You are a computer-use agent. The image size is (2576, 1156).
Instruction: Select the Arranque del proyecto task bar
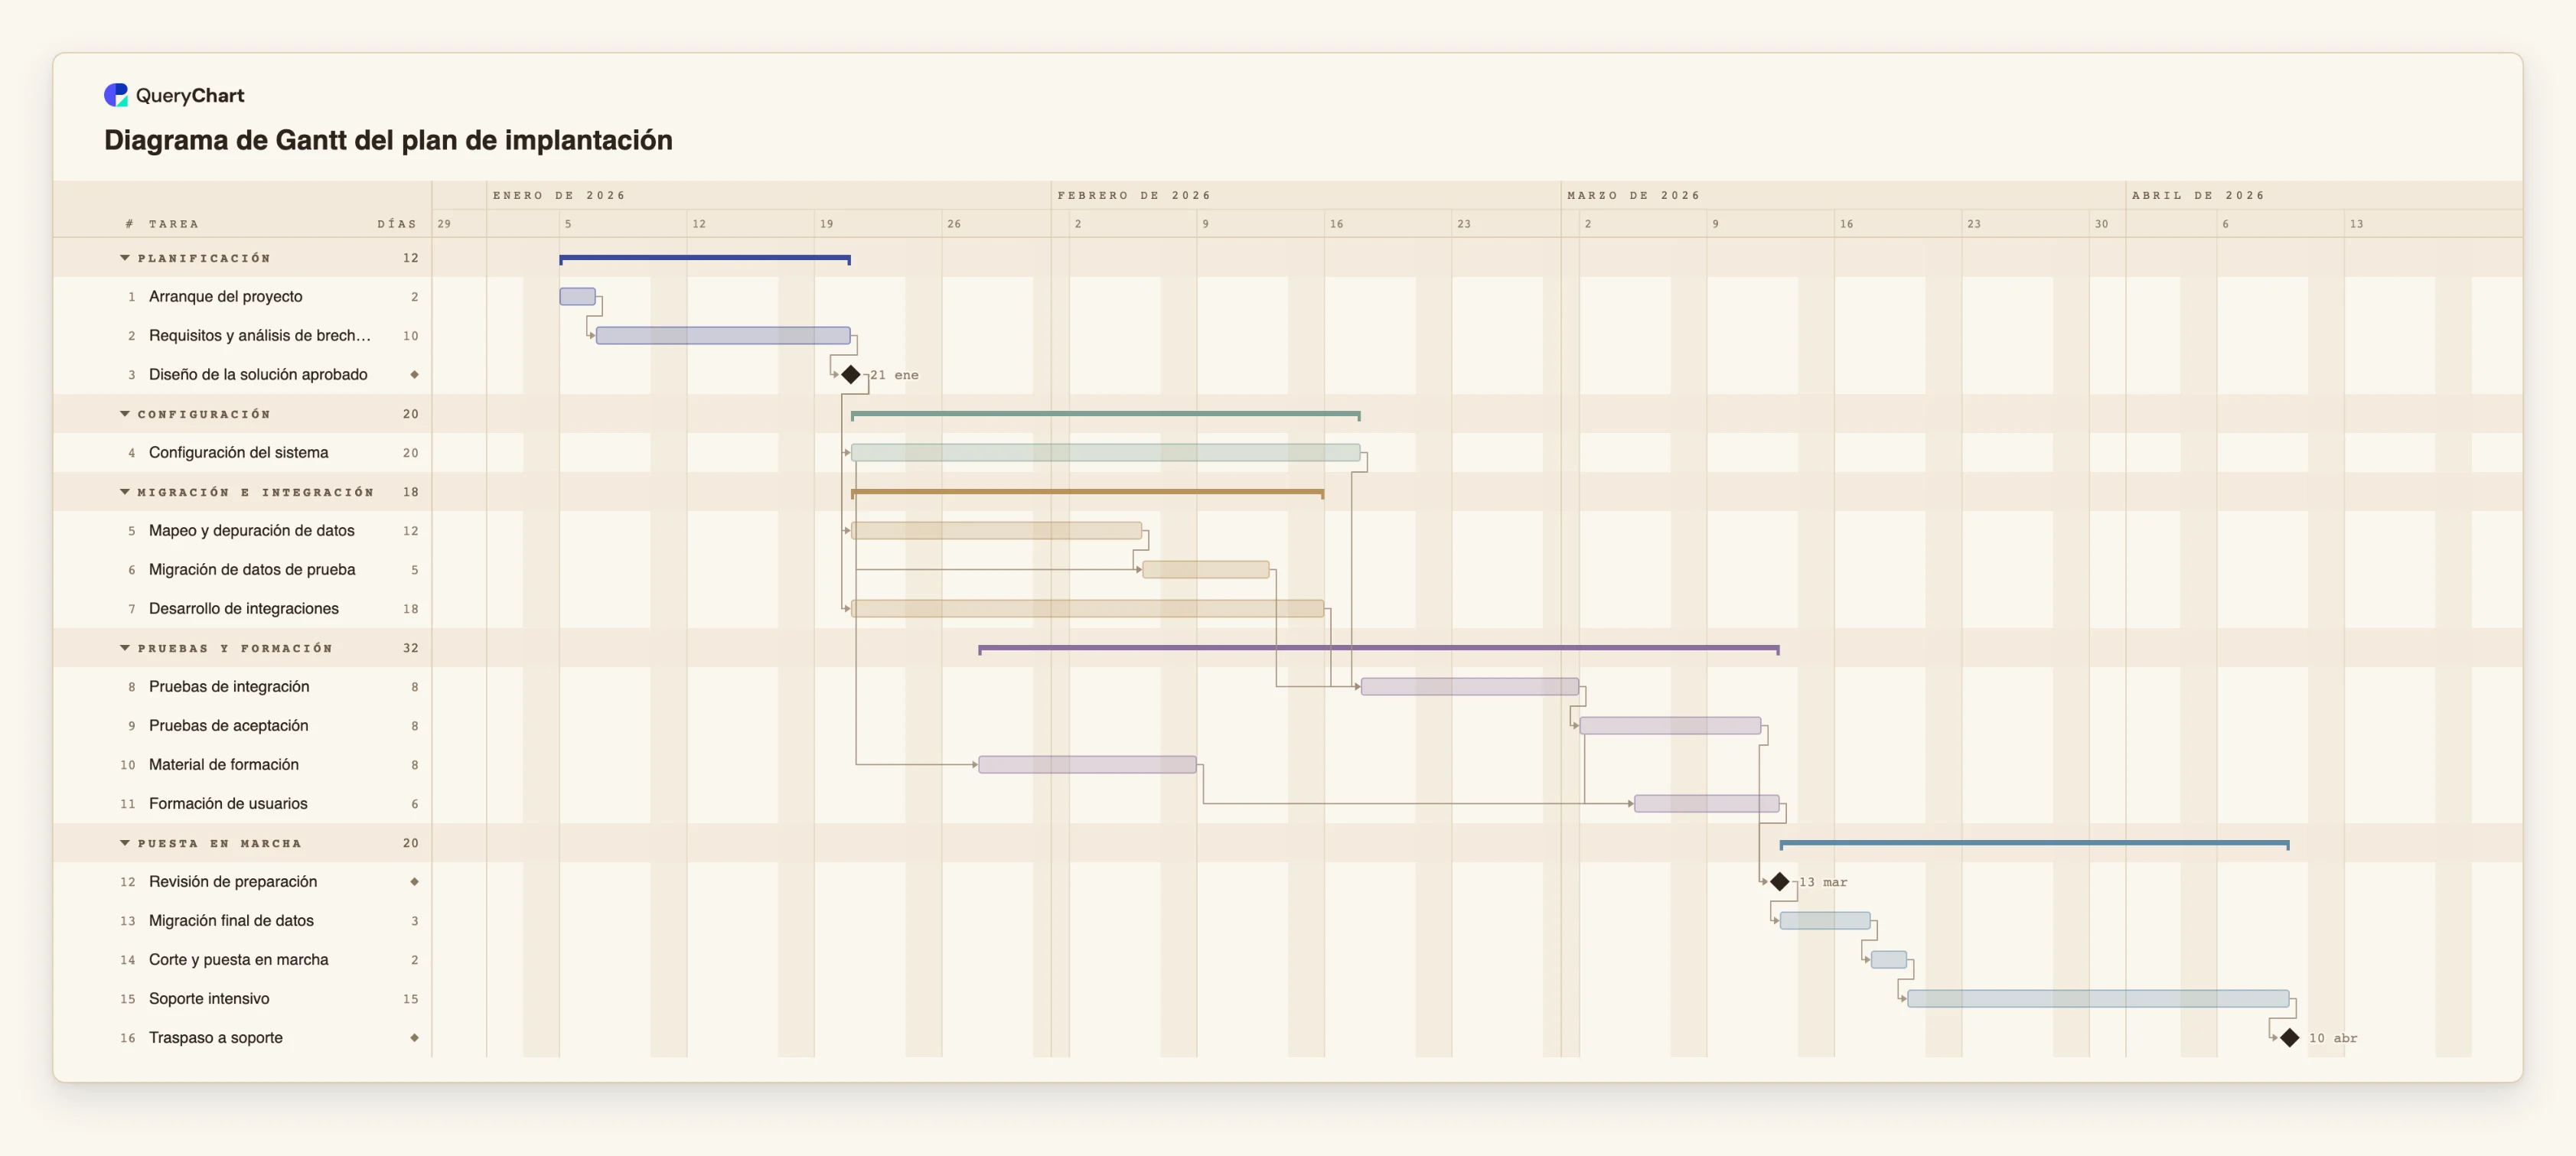point(577,297)
